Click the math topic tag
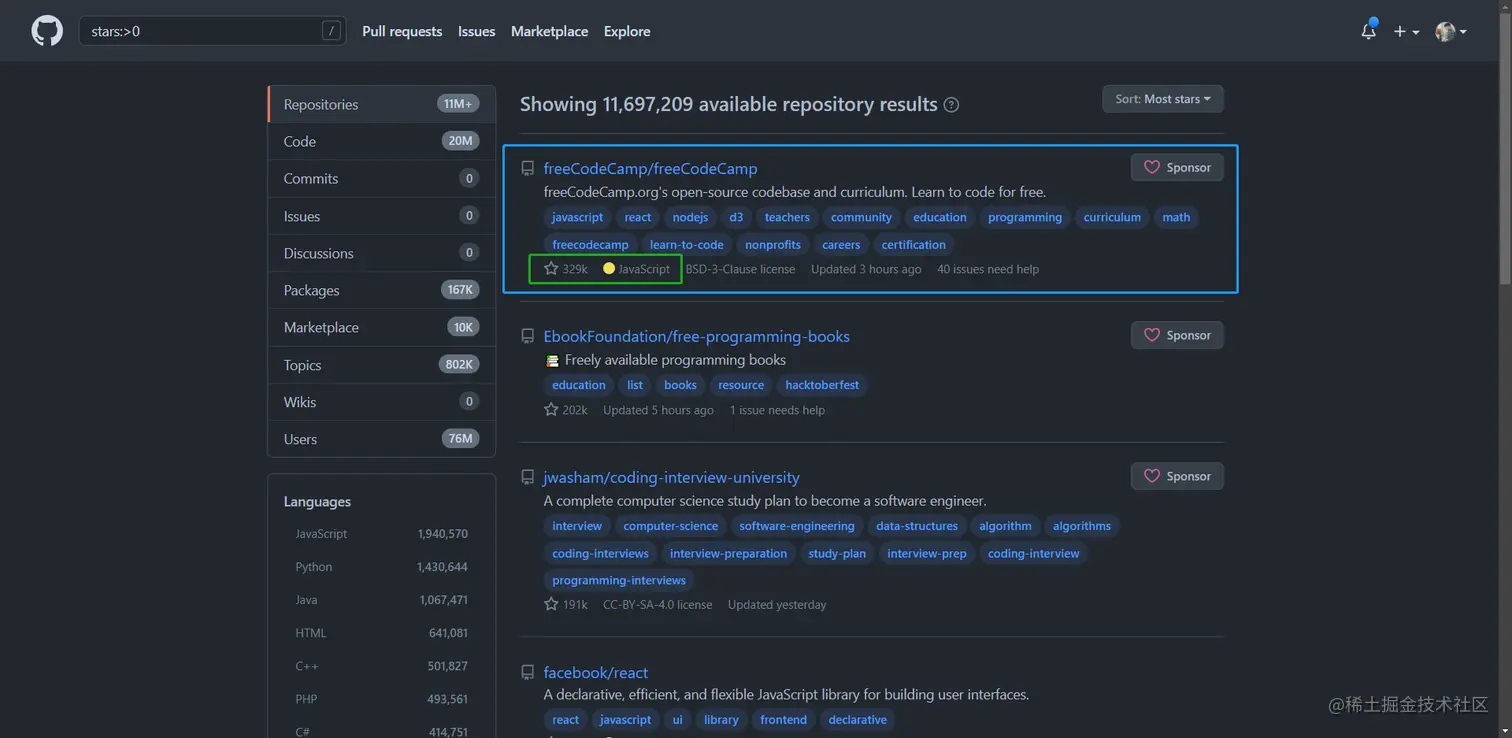The image size is (1512, 738). tap(1176, 217)
